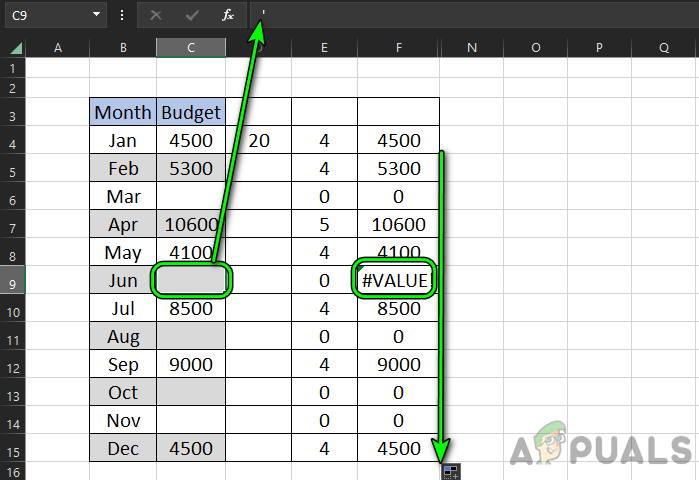Select the Aug cell

click(x=123, y=336)
